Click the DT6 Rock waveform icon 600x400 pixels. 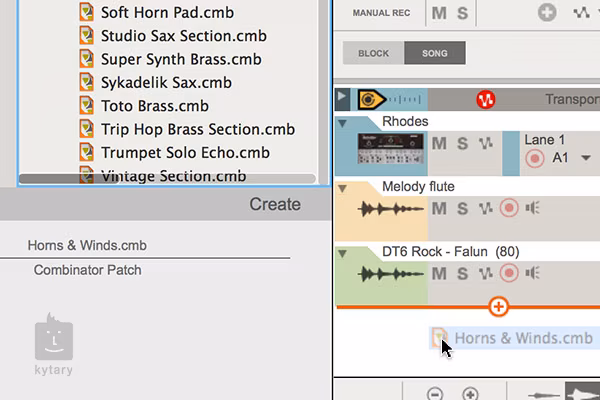coord(390,274)
